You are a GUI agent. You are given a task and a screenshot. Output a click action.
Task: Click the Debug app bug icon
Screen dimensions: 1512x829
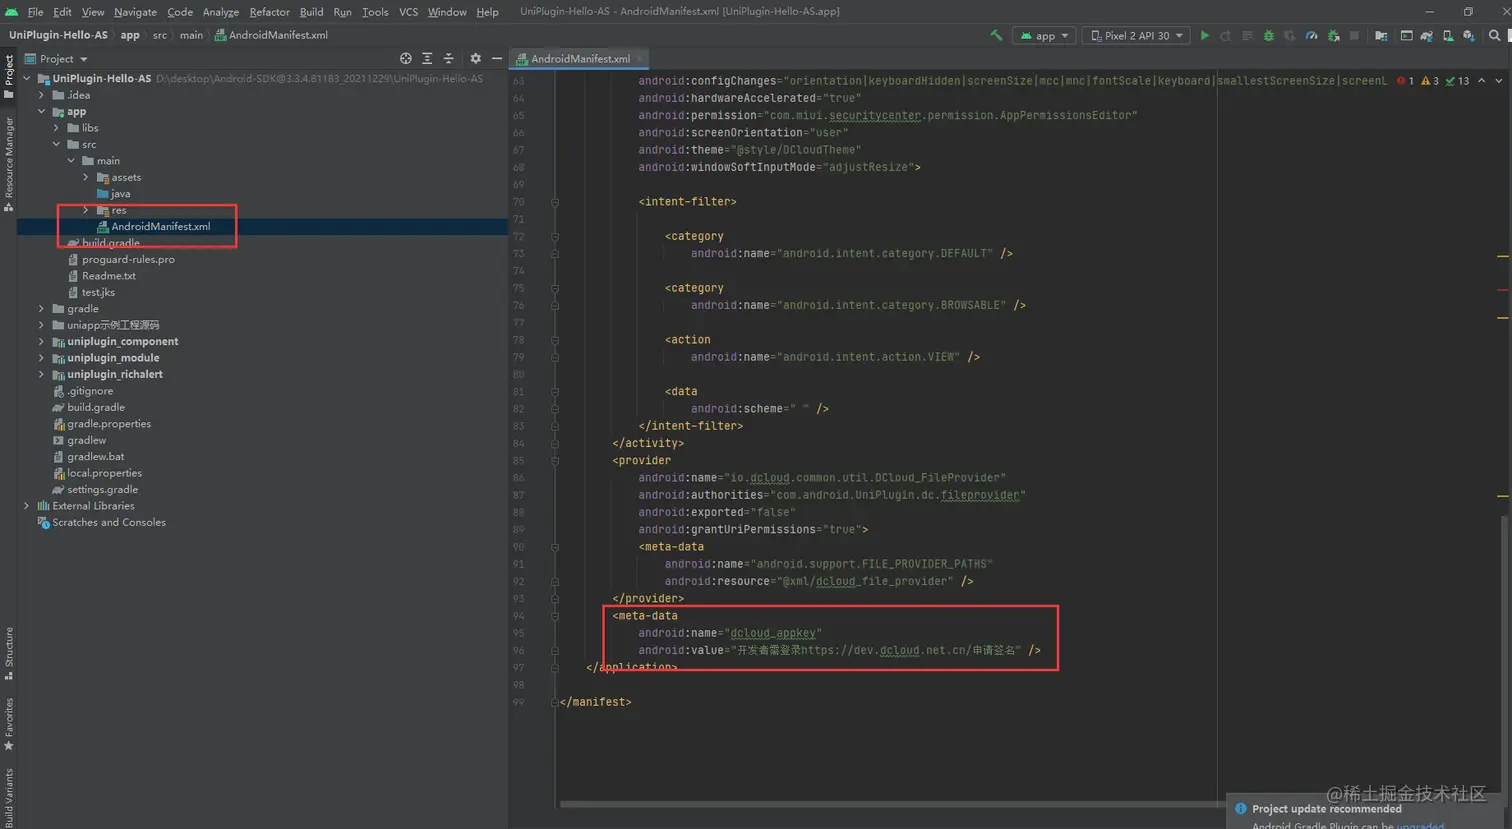click(x=1268, y=35)
